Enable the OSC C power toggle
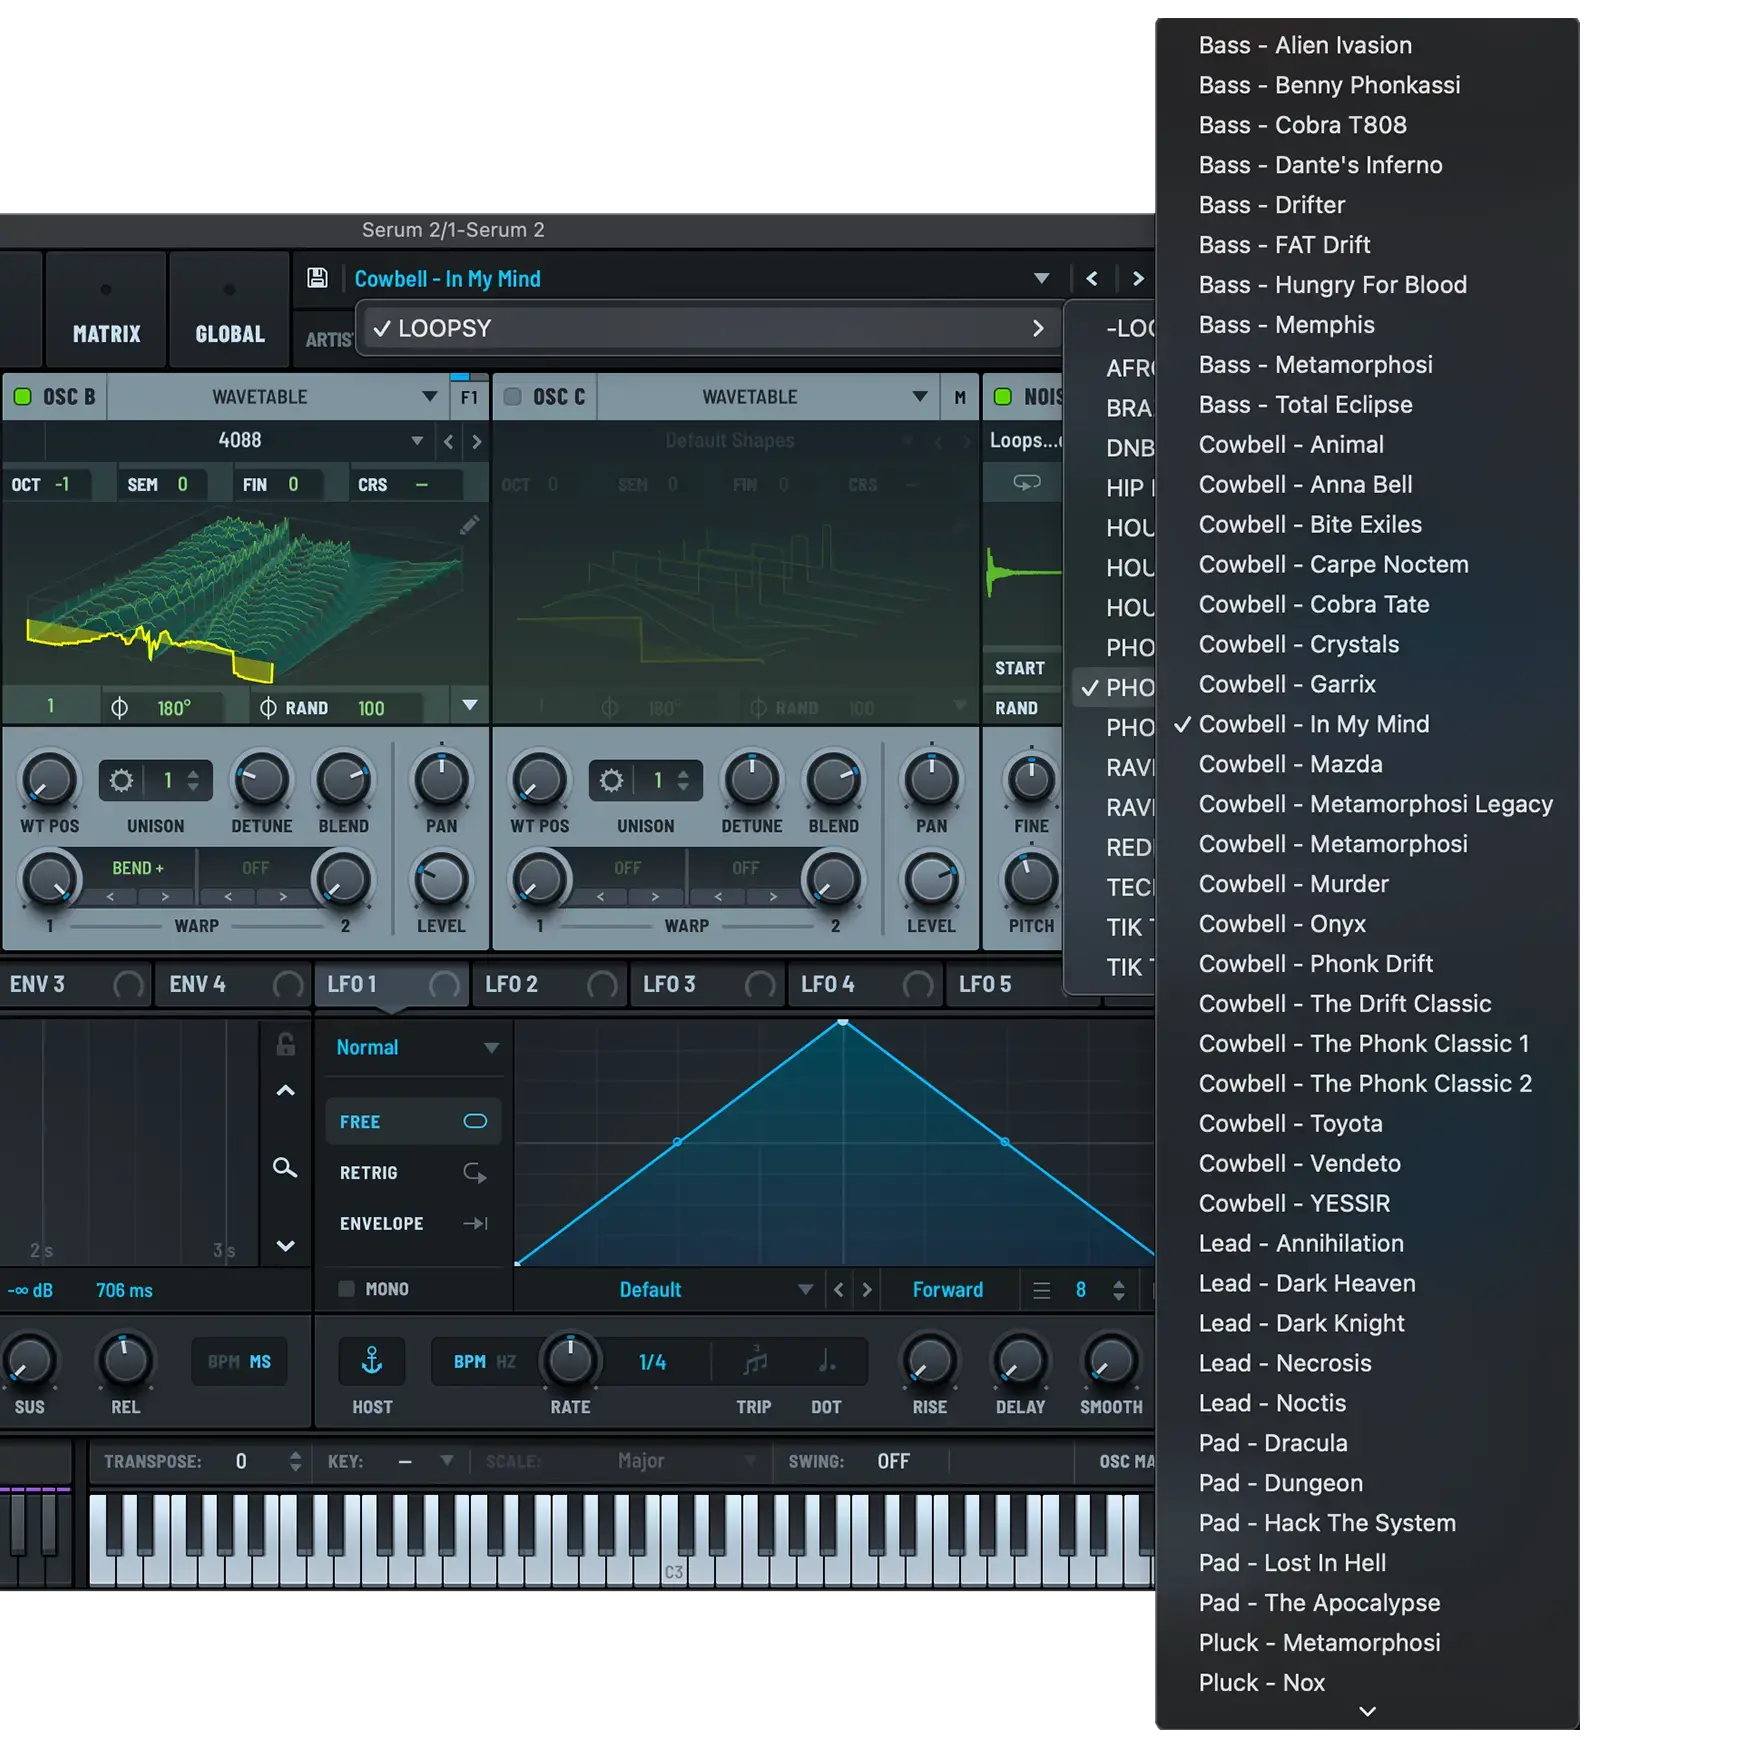1750x1750 pixels. pos(513,397)
